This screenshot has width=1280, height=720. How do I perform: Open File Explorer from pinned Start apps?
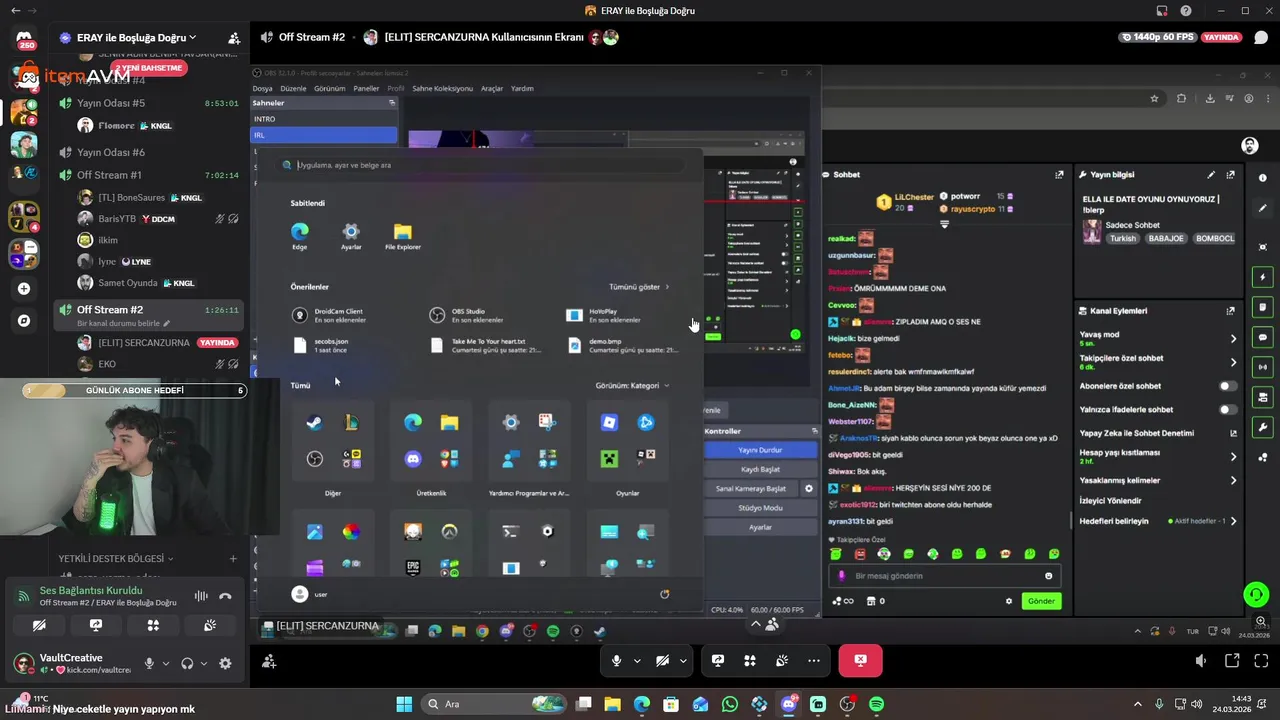point(402,236)
